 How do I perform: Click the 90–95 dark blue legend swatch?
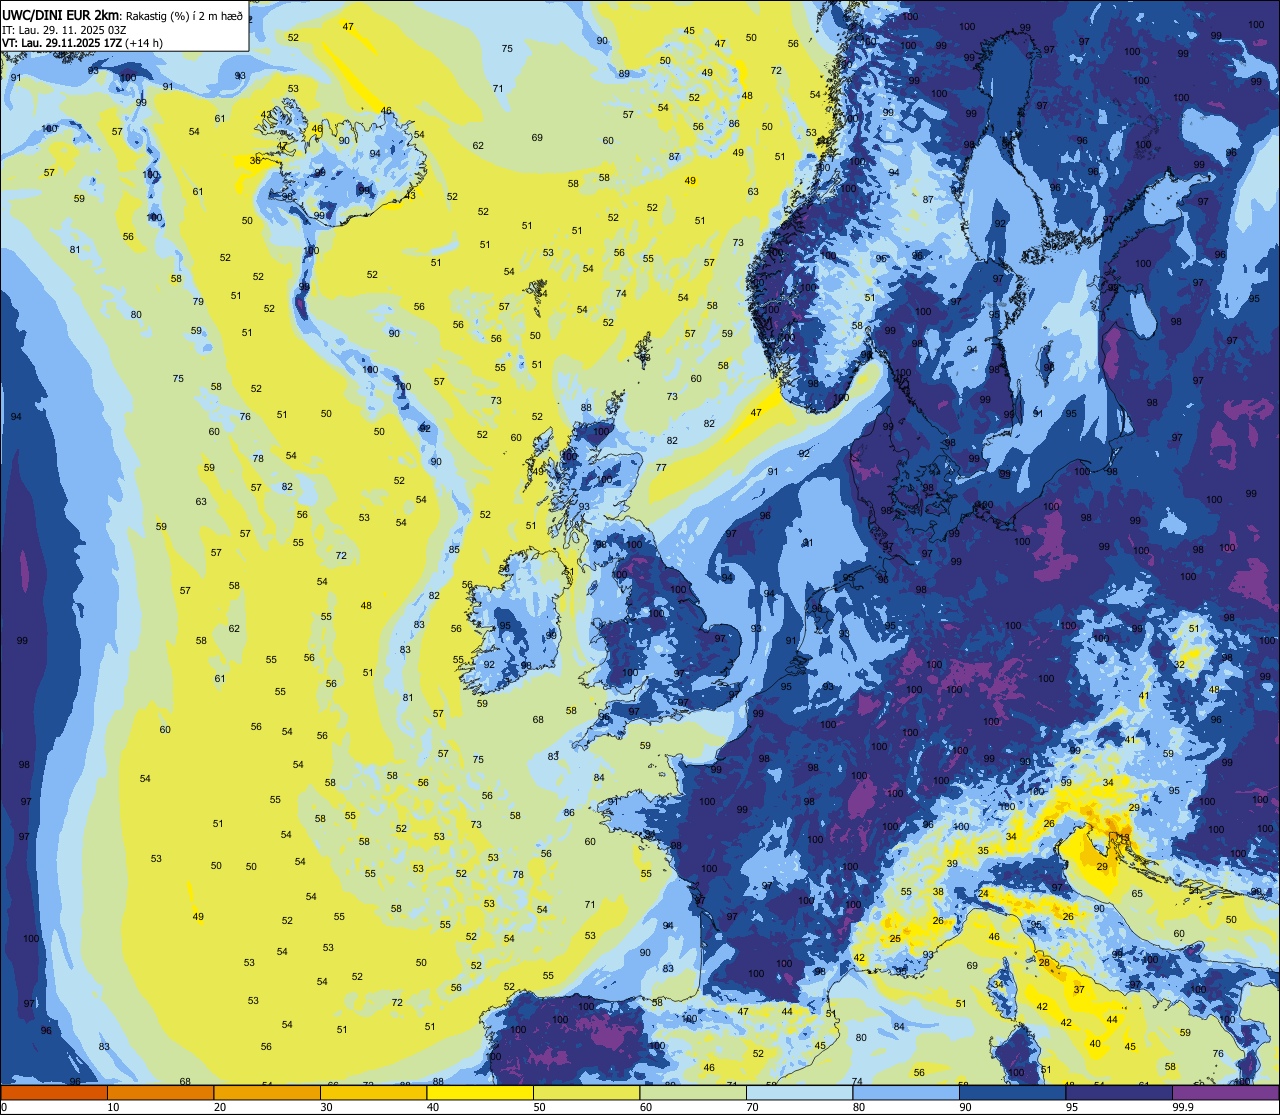pyautogui.click(x=1013, y=1092)
